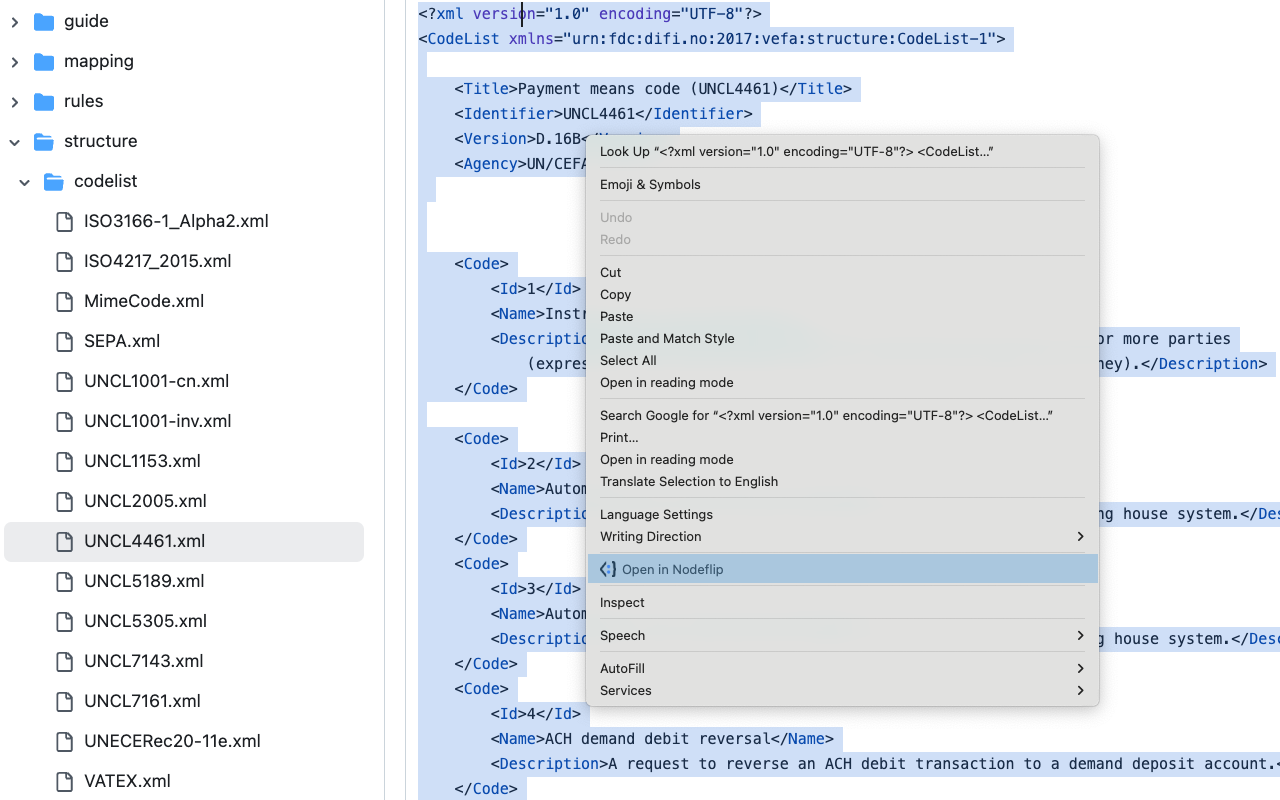The width and height of the screenshot is (1280, 800).
Task: Click the Identifier line 'UNCL4461' in code
Action: (x=603, y=114)
